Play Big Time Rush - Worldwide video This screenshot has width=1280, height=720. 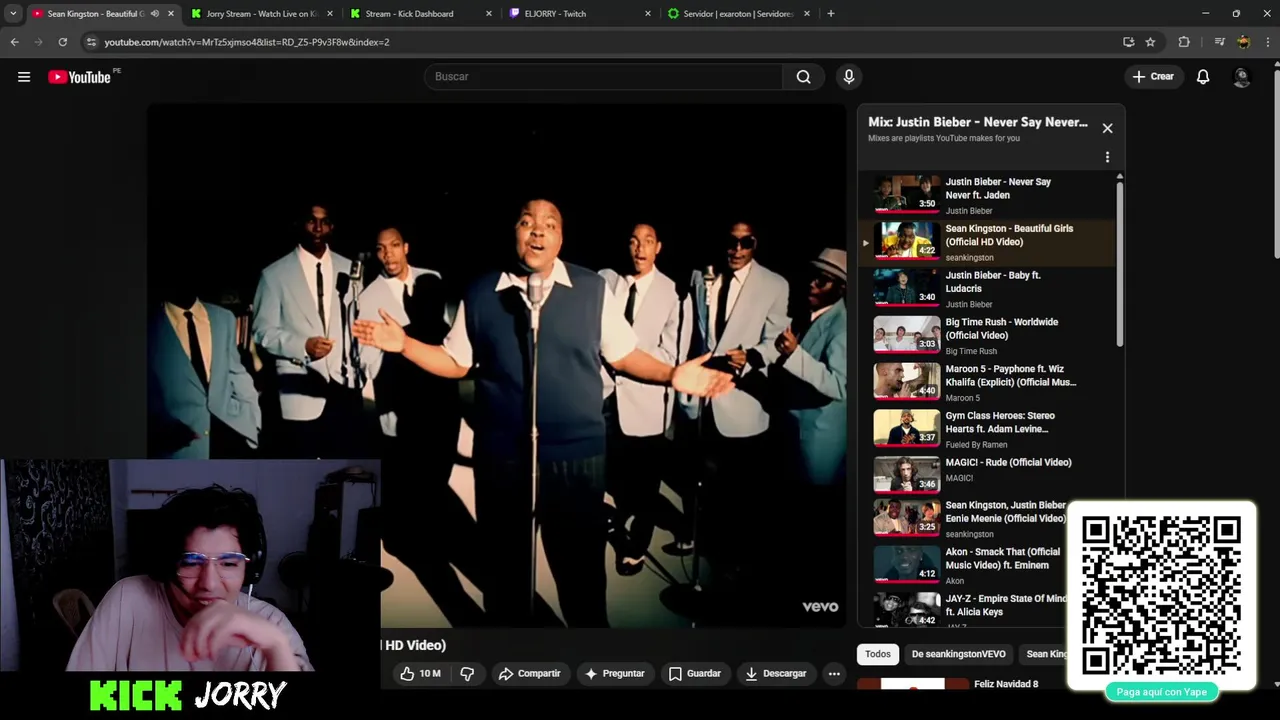click(x=907, y=335)
